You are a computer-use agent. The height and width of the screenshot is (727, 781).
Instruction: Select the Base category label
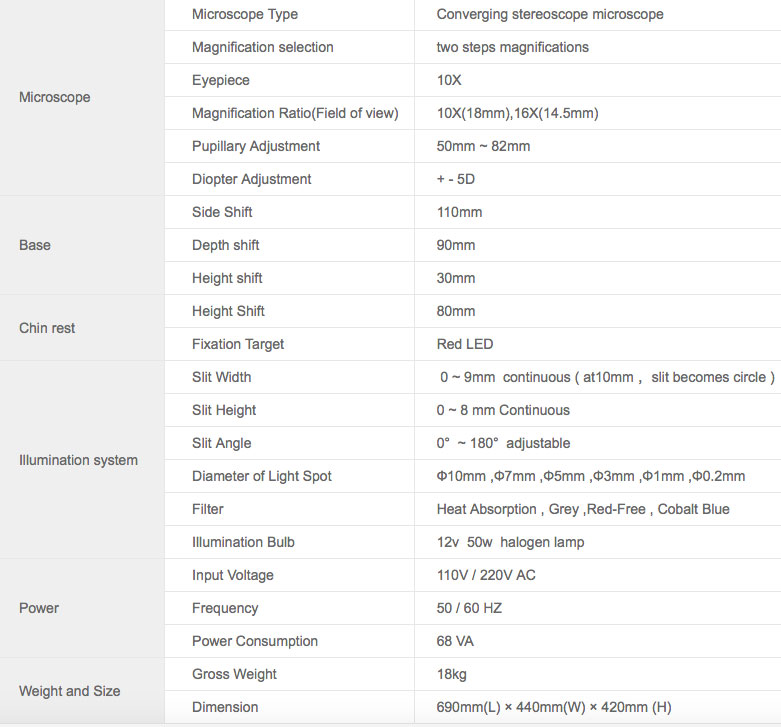(35, 245)
